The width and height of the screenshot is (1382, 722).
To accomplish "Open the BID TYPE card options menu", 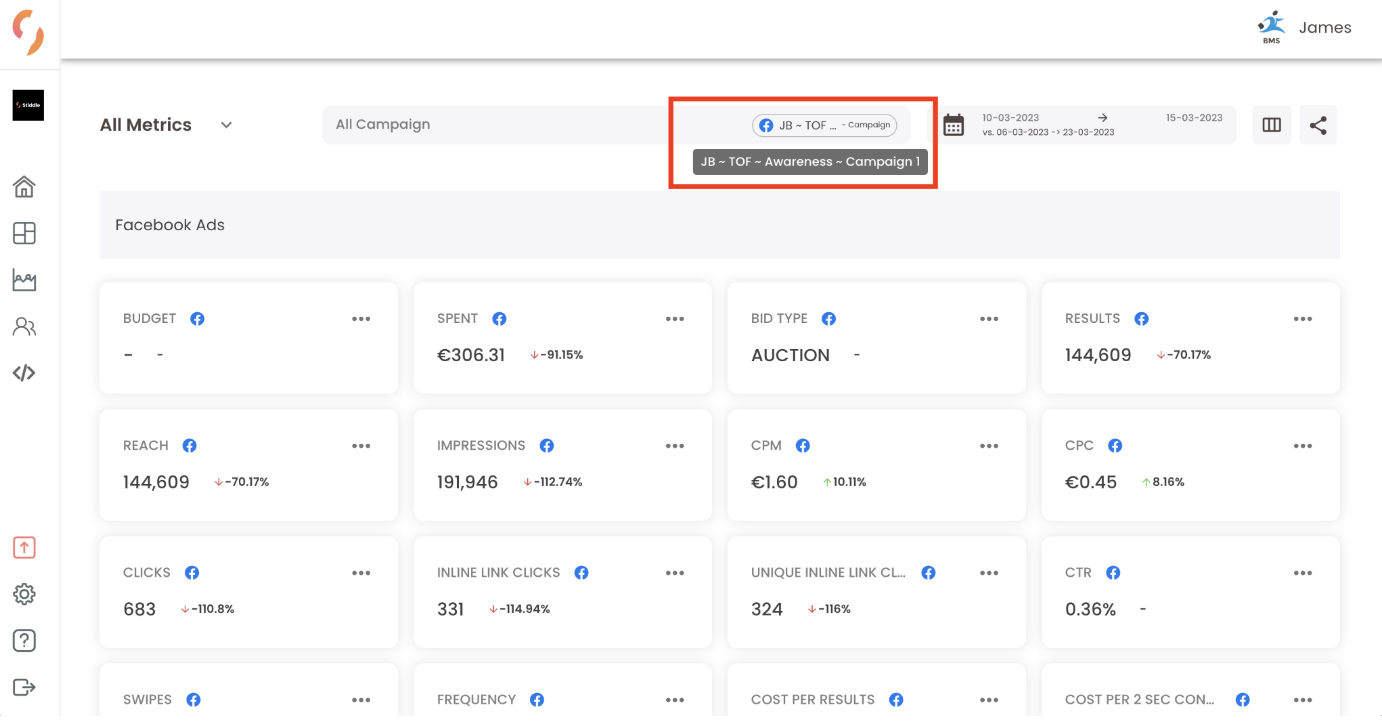I will click(x=989, y=319).
